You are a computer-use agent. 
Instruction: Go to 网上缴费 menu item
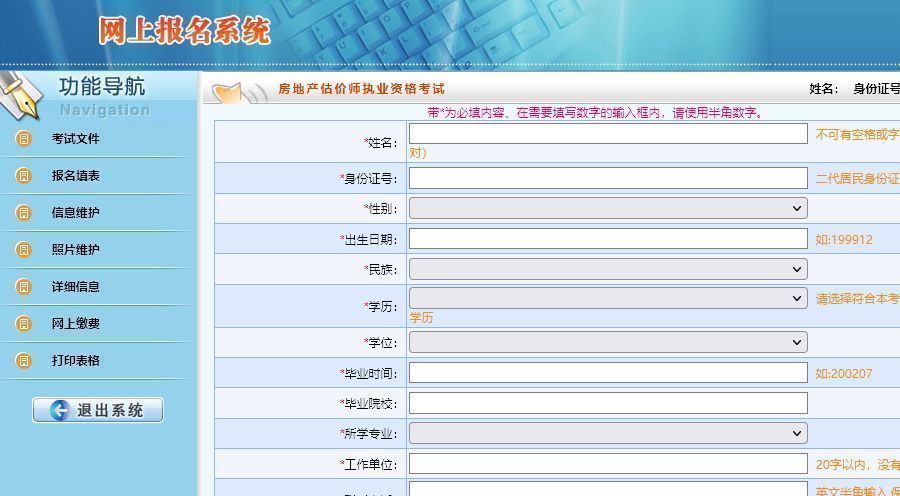click(76, 324)
